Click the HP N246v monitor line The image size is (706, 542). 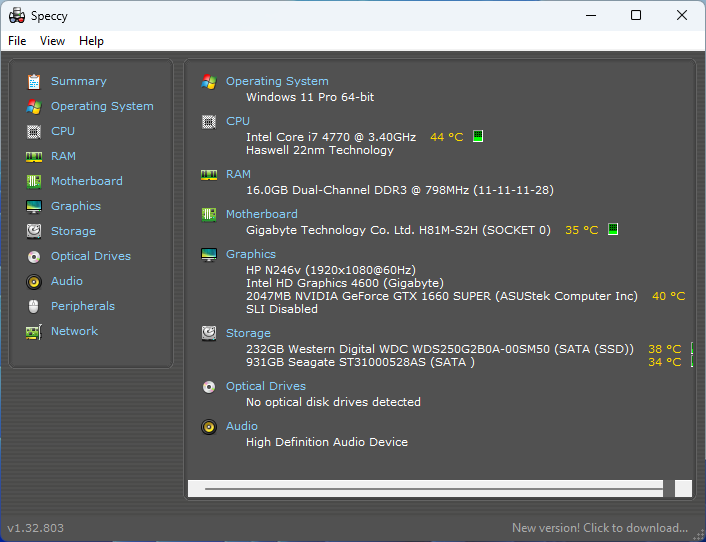point(331,270)
